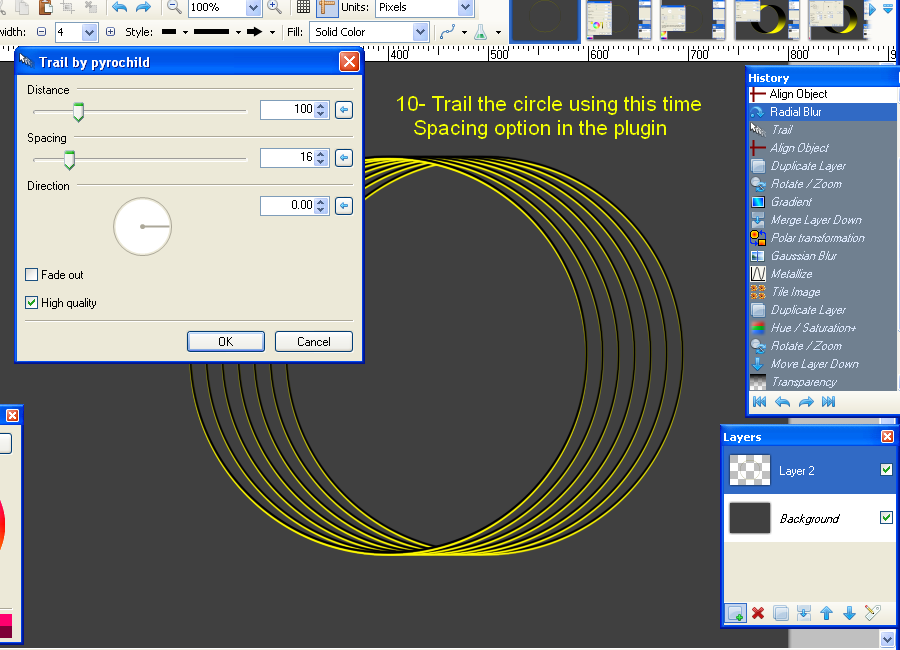Select the highlighted first image thumbnail
Image resolution: width=900 pixels, height=650 pixels.
click(544, 20)
